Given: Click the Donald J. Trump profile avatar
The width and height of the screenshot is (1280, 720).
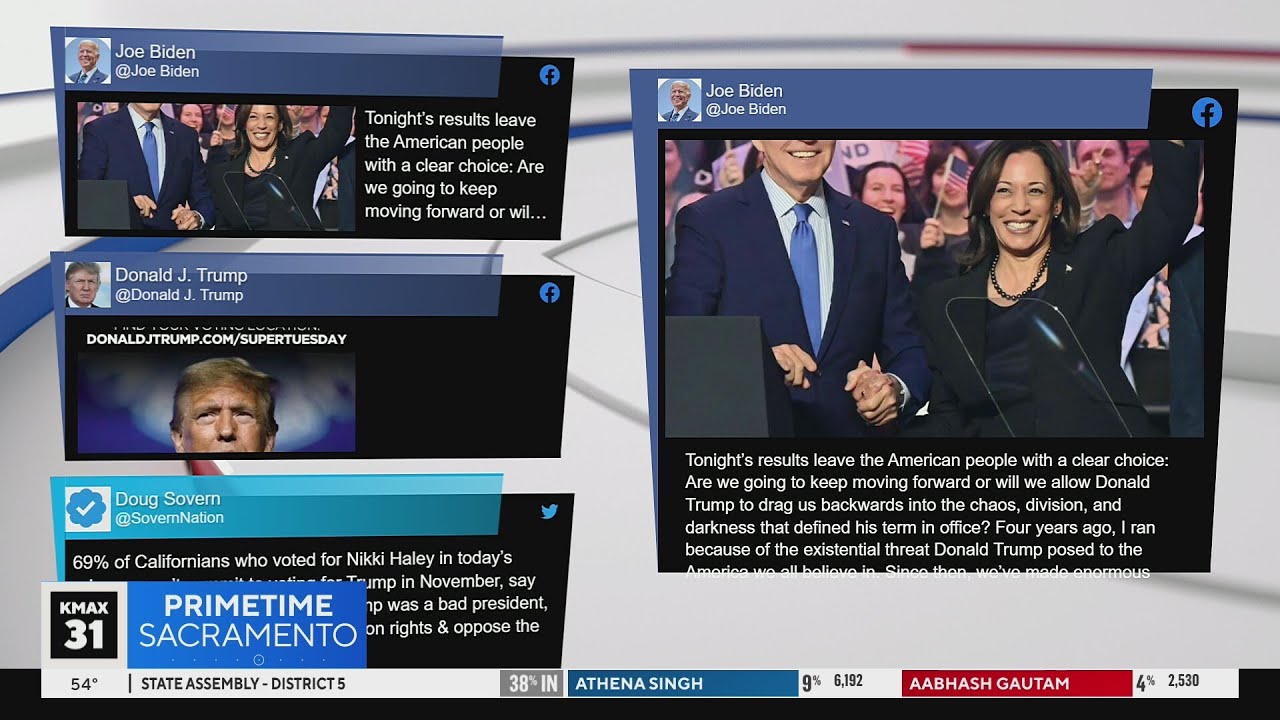Looking at the screenshot, I should (x=87, y=285).
